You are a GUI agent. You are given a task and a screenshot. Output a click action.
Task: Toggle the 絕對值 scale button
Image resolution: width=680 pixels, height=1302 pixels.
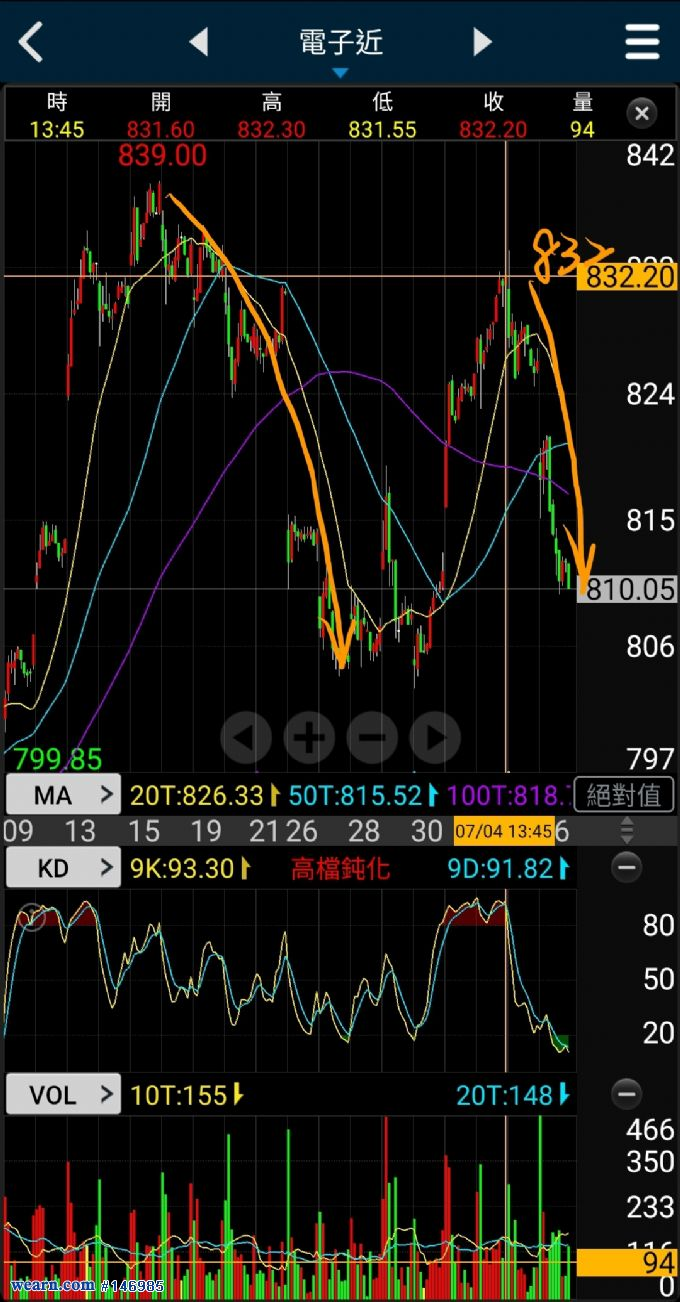[x=624, y=795]
